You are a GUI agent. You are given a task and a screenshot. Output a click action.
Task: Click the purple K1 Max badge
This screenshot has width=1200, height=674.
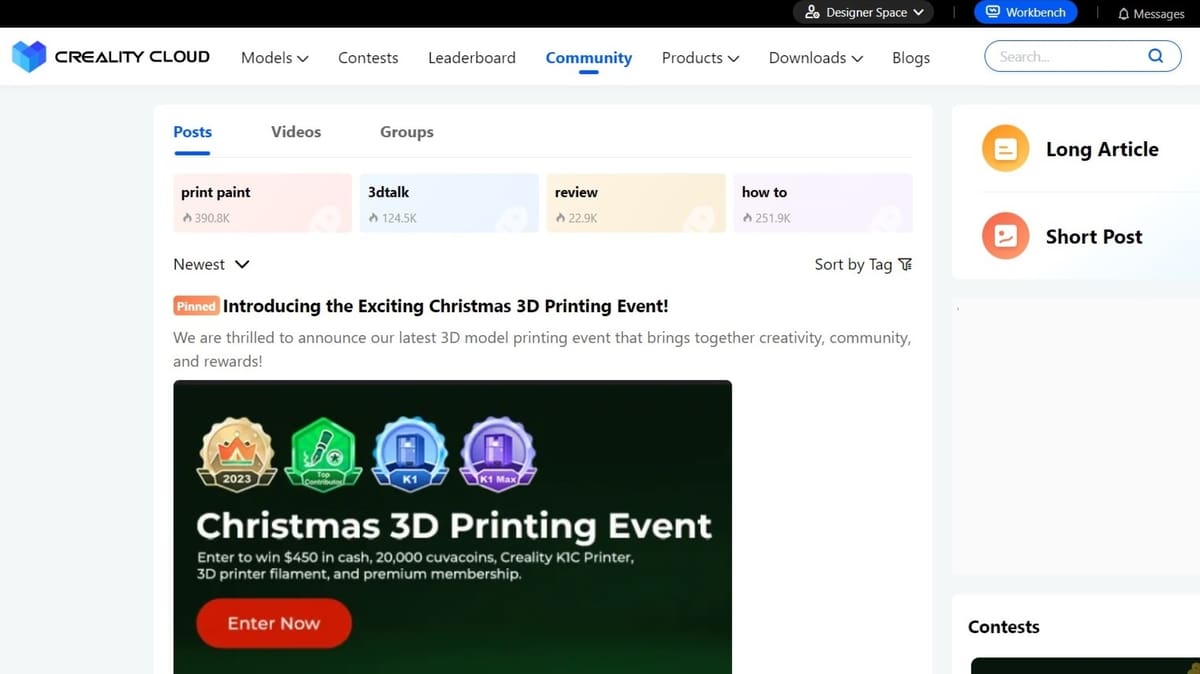tap(497, 453)
